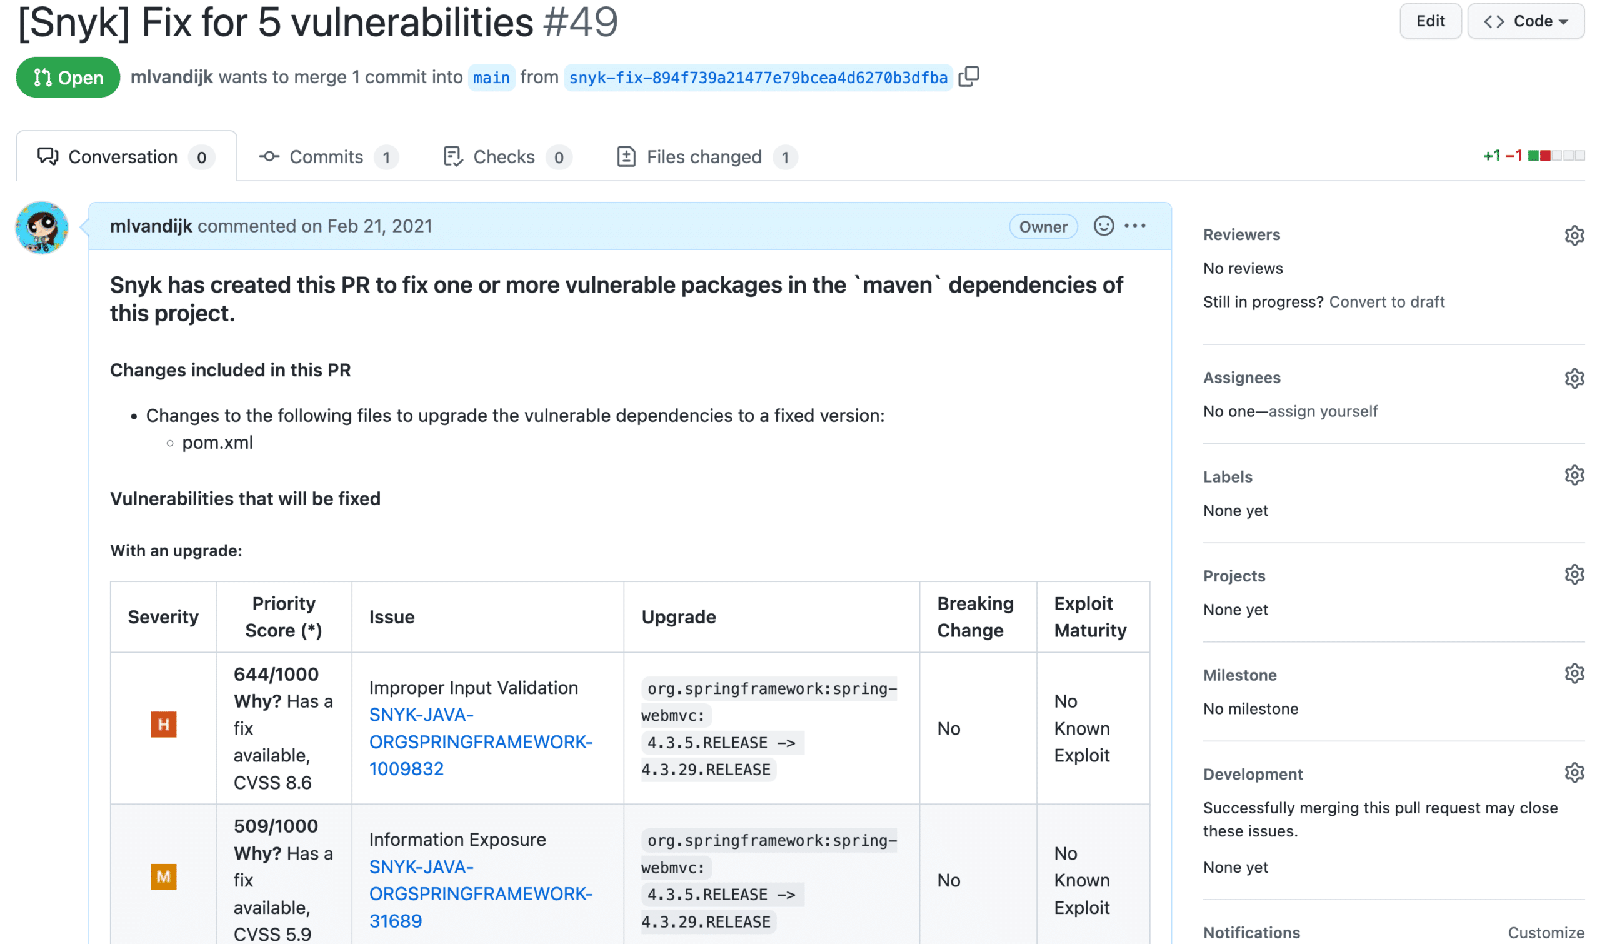The width and height of the screenshot is (1600, 944).
Task: Click the high severity H badge
Action: tap(163, 724)
